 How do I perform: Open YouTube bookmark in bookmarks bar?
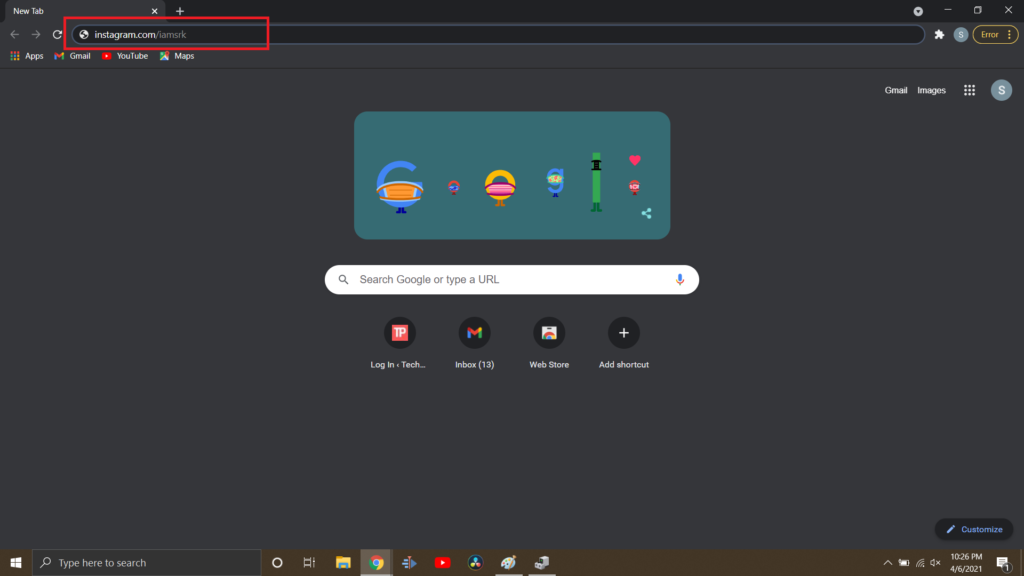point(125,56)
